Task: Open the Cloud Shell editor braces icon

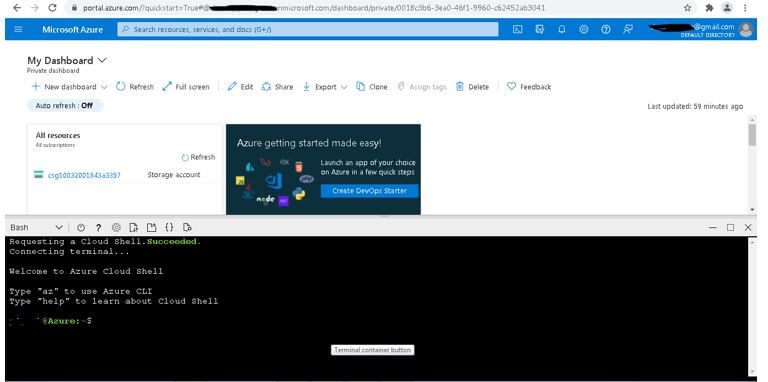Action: tap(169, 227)
